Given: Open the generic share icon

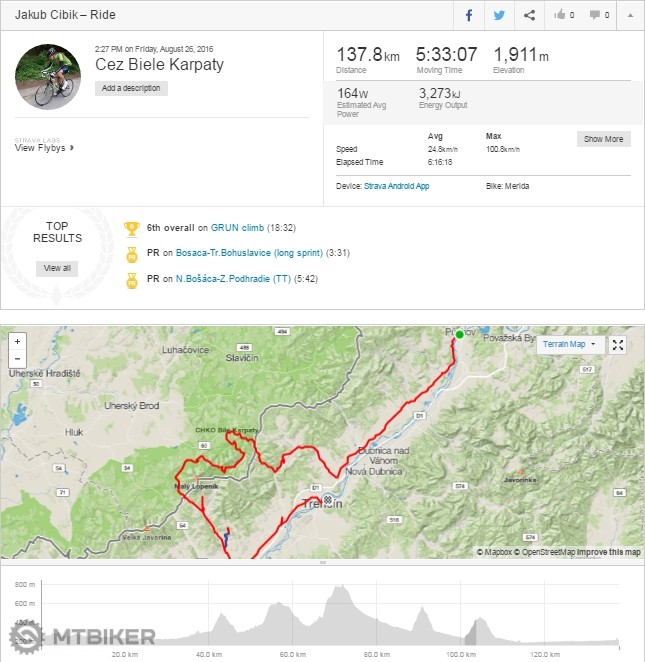Looking at the screenshot, I should [529, 15].
